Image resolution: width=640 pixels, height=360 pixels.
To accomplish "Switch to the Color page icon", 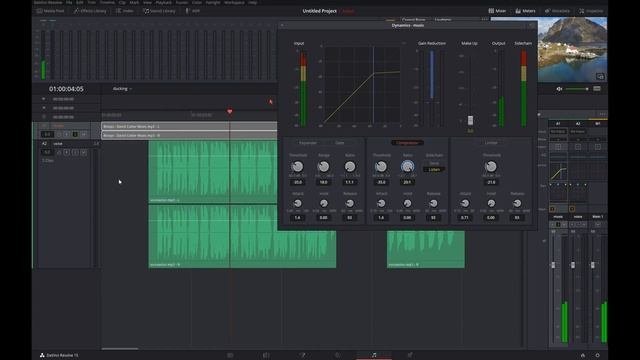I will tap(338, 355).
